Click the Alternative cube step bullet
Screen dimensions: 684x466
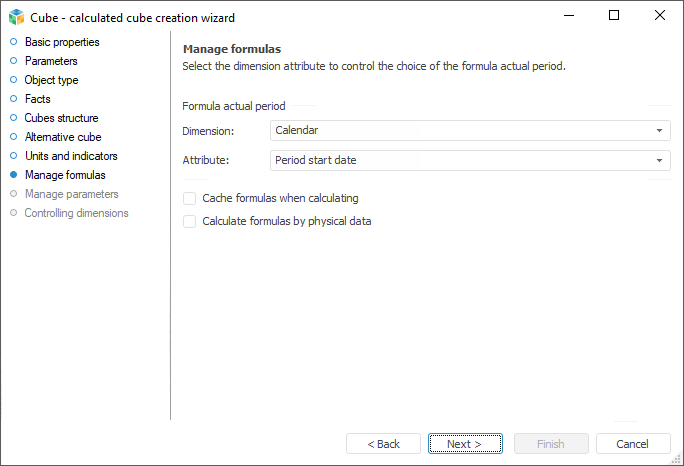coord(13,137)
